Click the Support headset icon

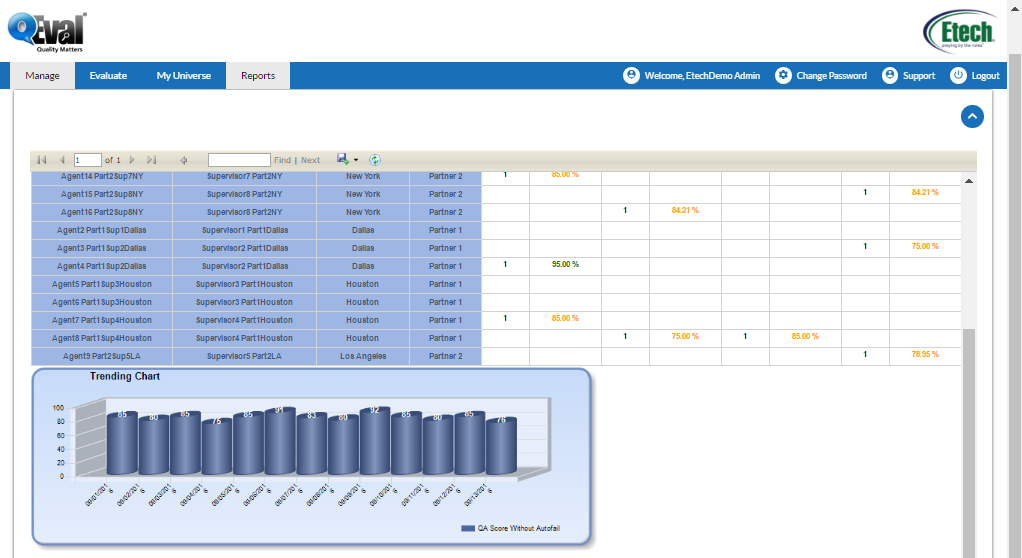pos(890,76)
